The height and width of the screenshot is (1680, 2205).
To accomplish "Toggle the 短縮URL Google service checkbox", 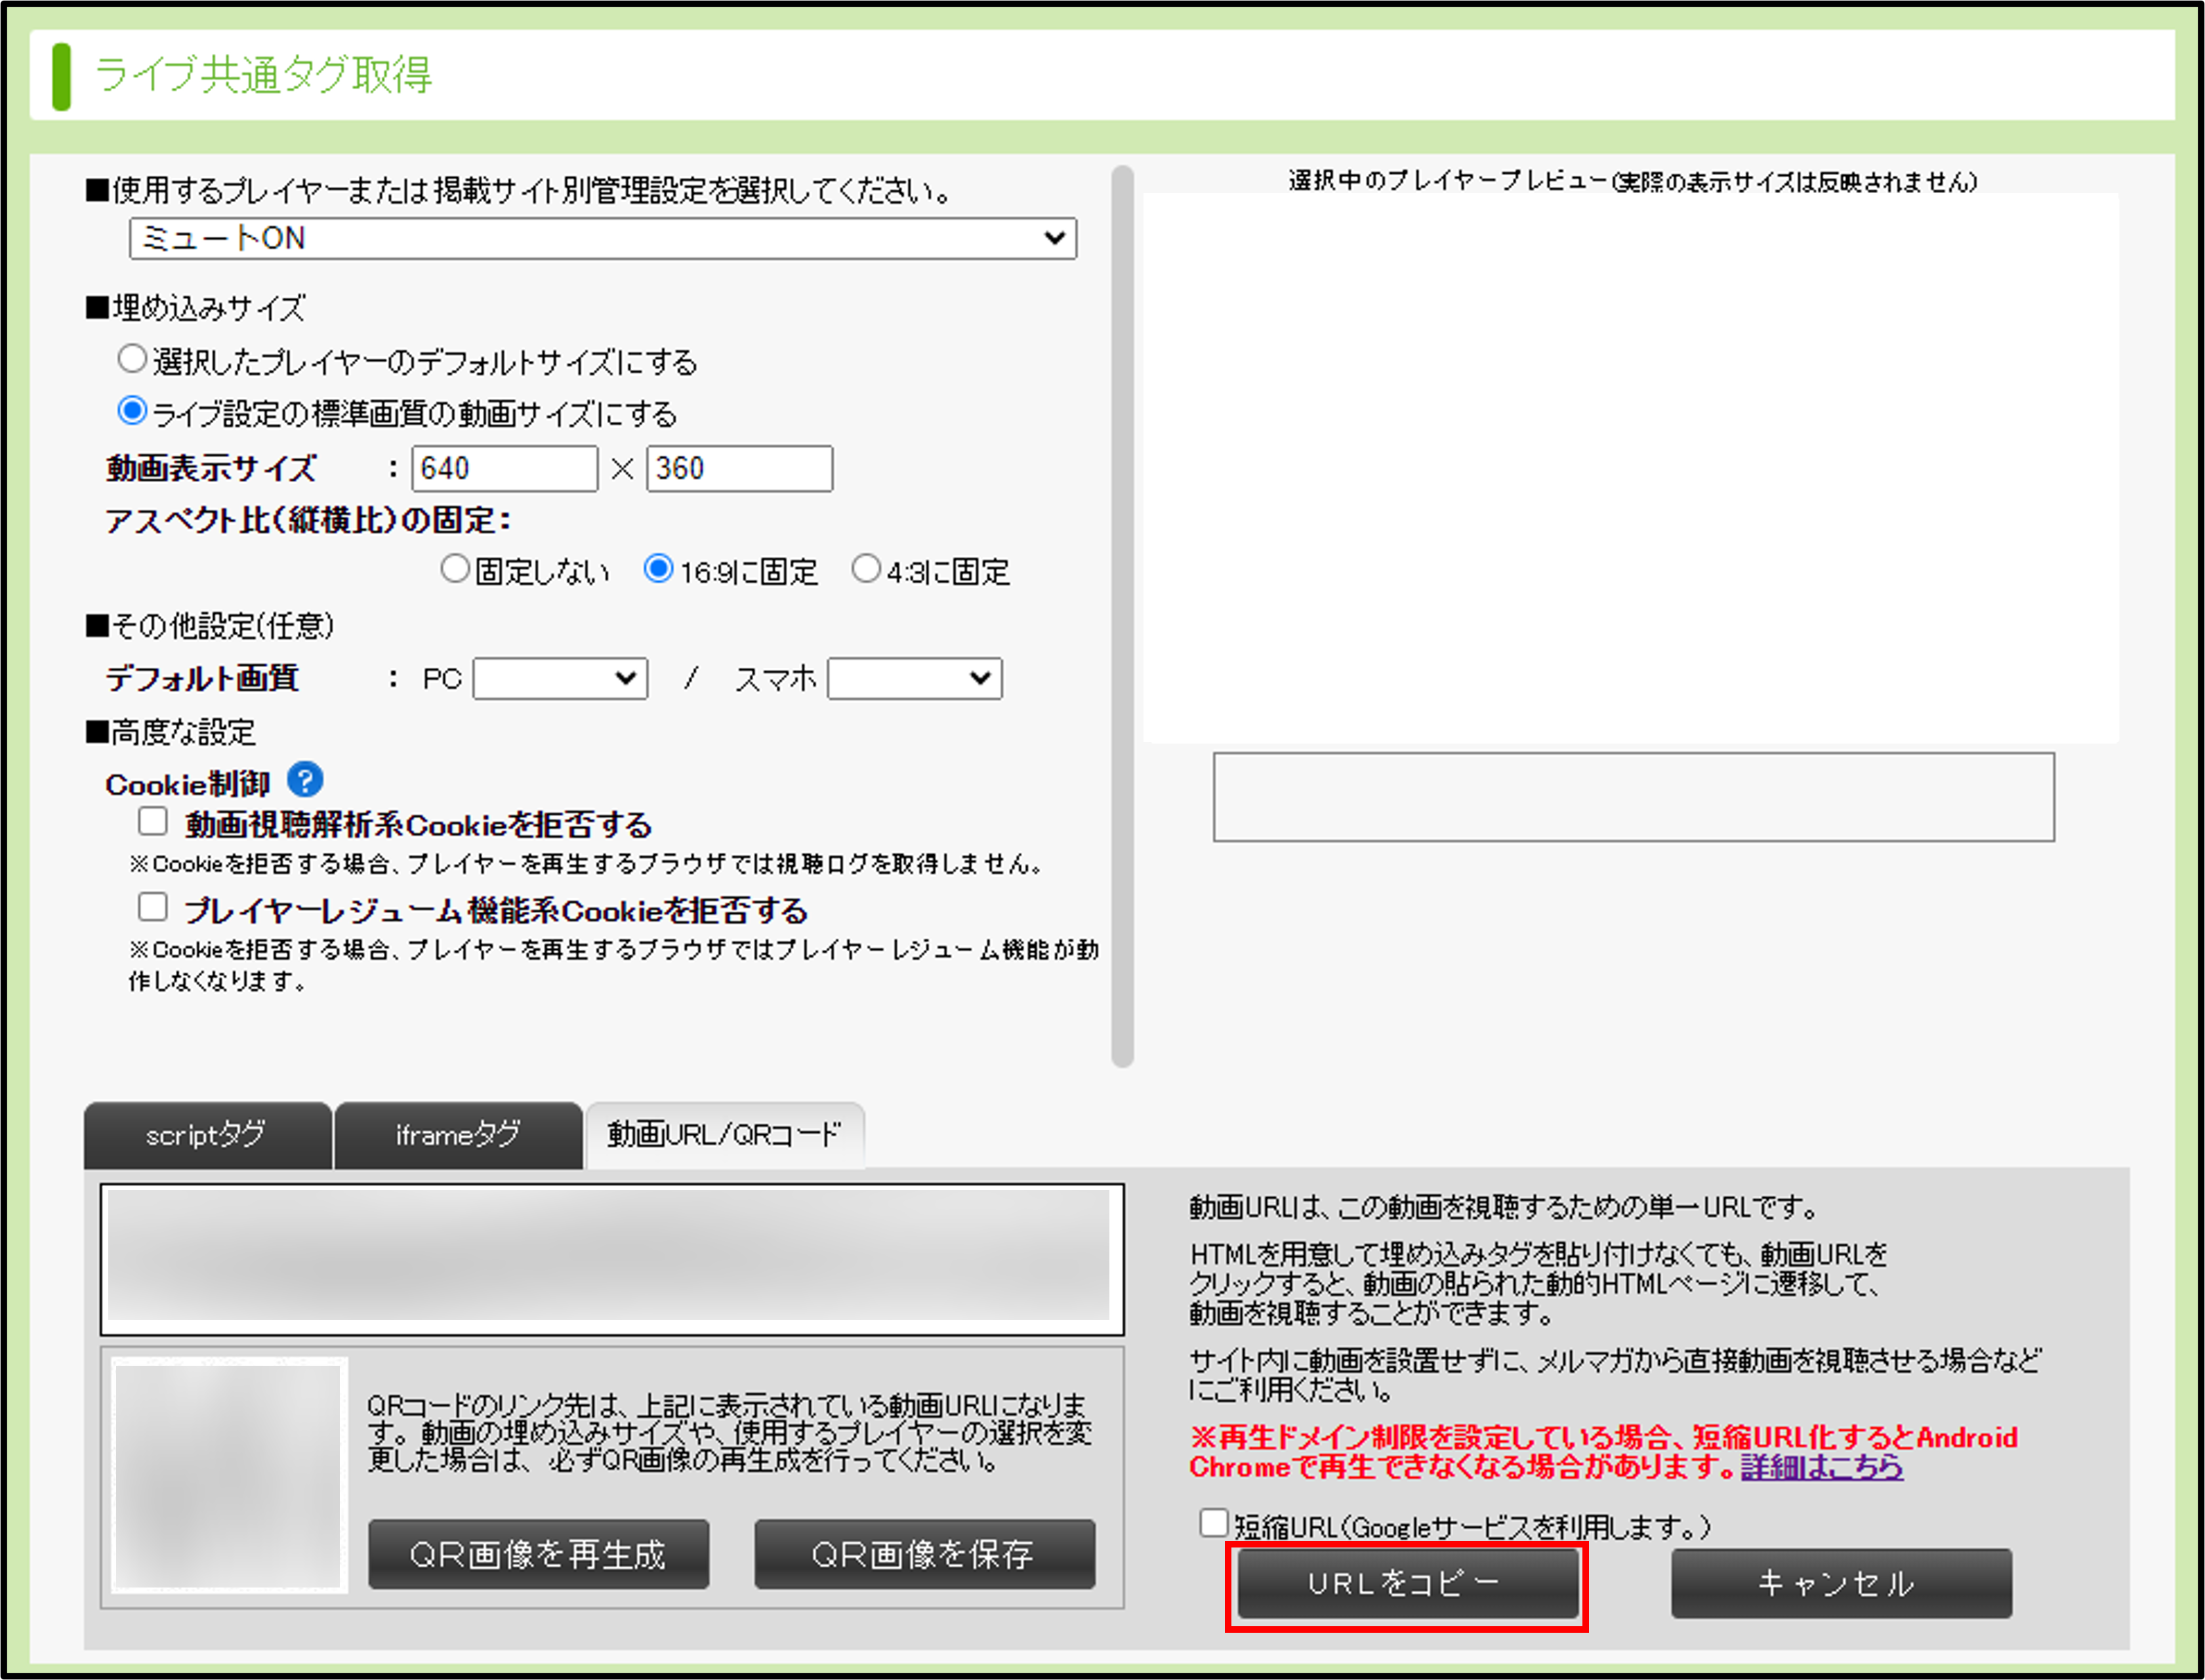I will point(1213,1523).
